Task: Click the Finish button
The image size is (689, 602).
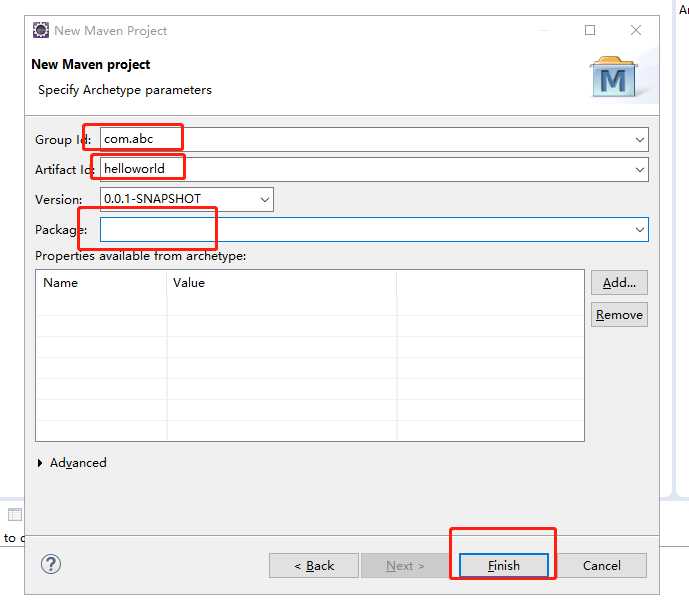Action: [x=504, y=565]
